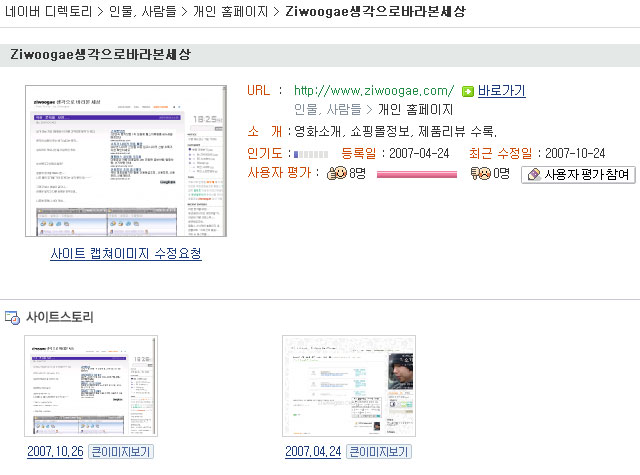Click 큰이미지보기 next to 2007.04.24
The image size is (640, 475).
click(379, 452)
